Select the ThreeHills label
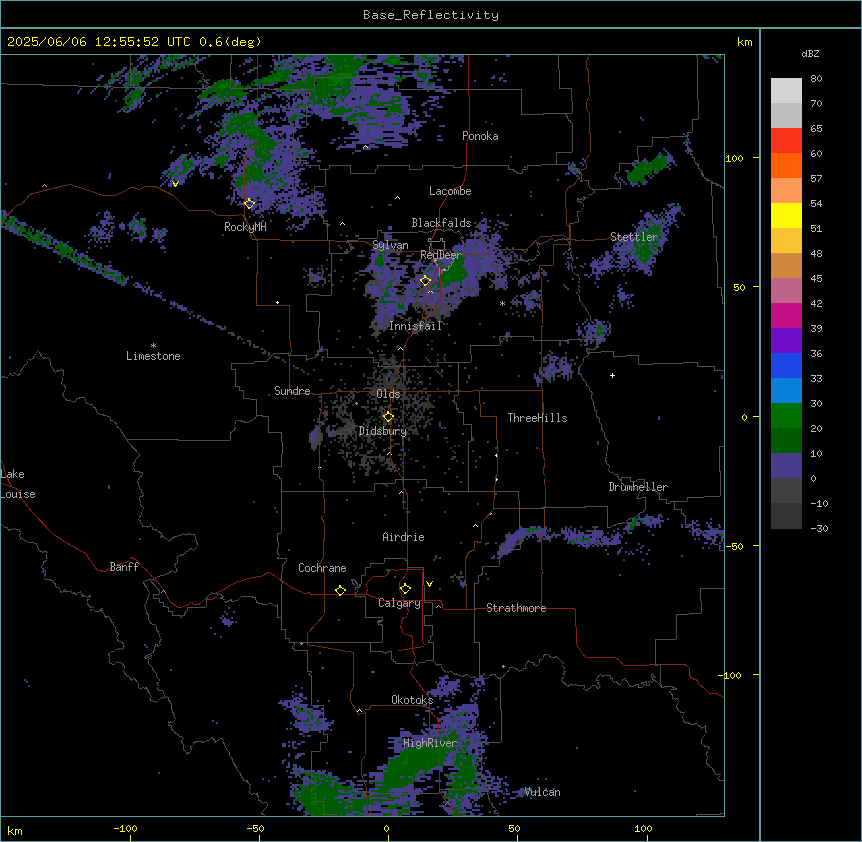Screen dimensions: 862x842 [x=537, y=418]
